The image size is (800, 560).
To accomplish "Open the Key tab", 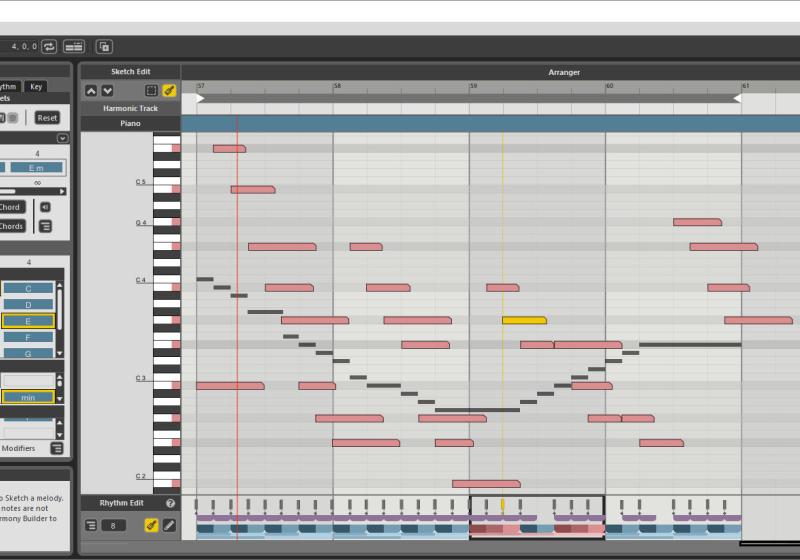I will pos(36,86).
